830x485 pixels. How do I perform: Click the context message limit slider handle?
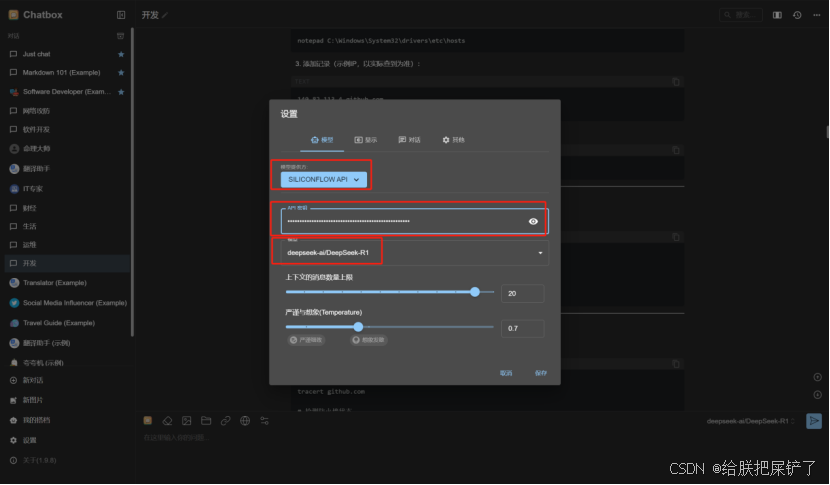475,292
